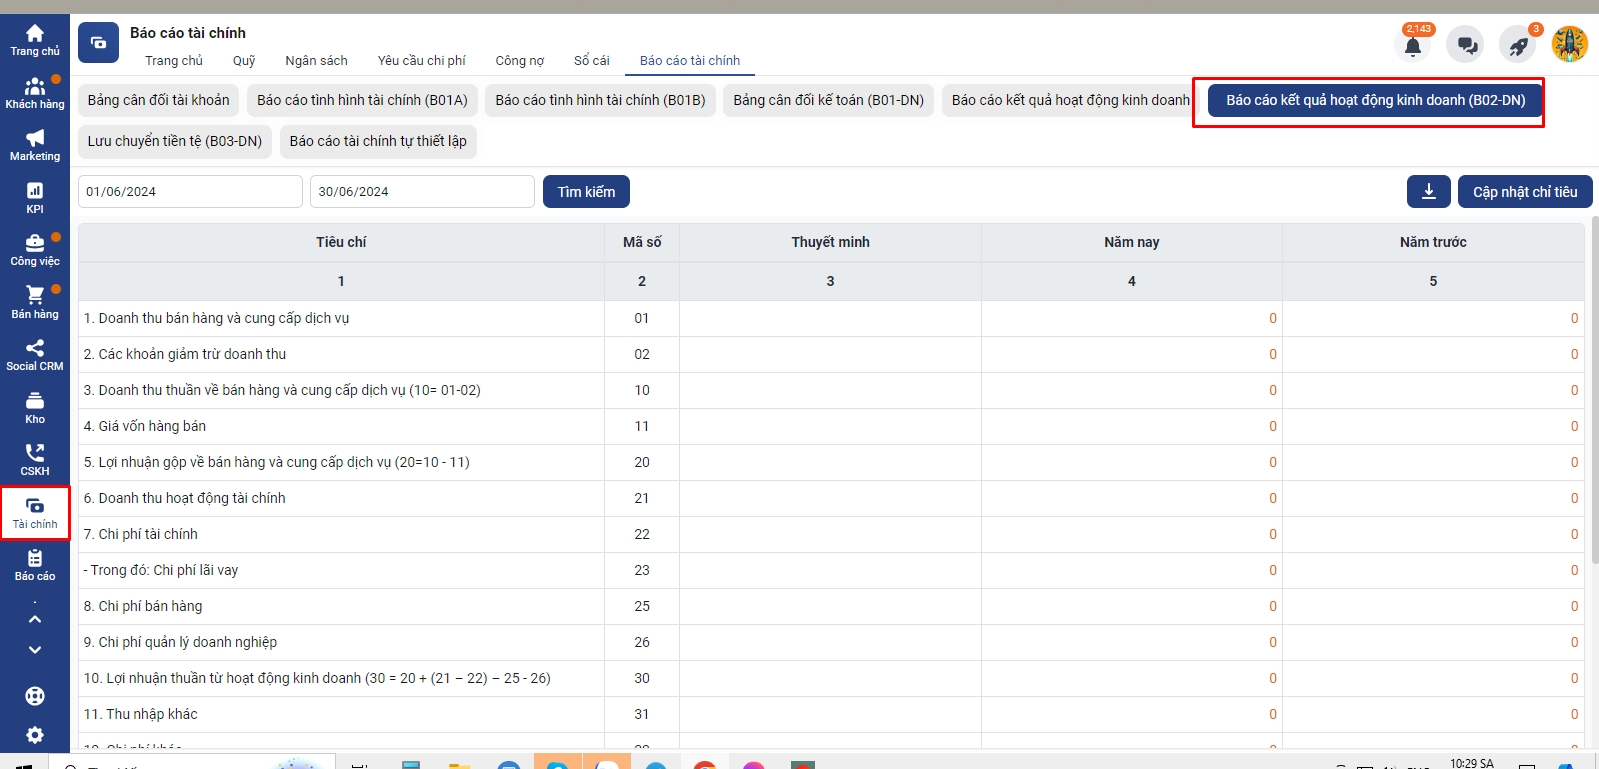The height and width of the screenshot is (769, 1599).
Task: Expand sidebar with the down chevron
Action: pos(35,650)
